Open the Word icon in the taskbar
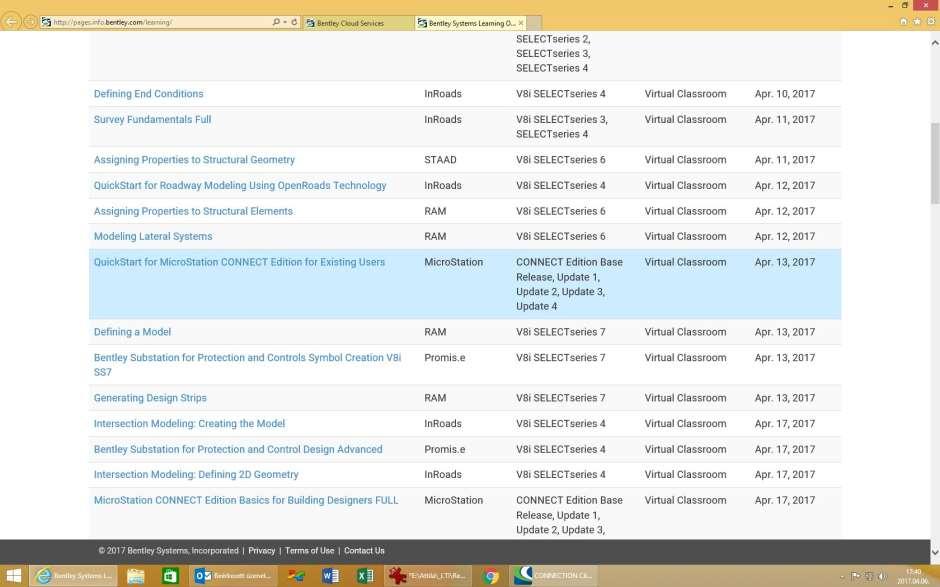Viewport: 940px width, 587px height. (330, 576)
